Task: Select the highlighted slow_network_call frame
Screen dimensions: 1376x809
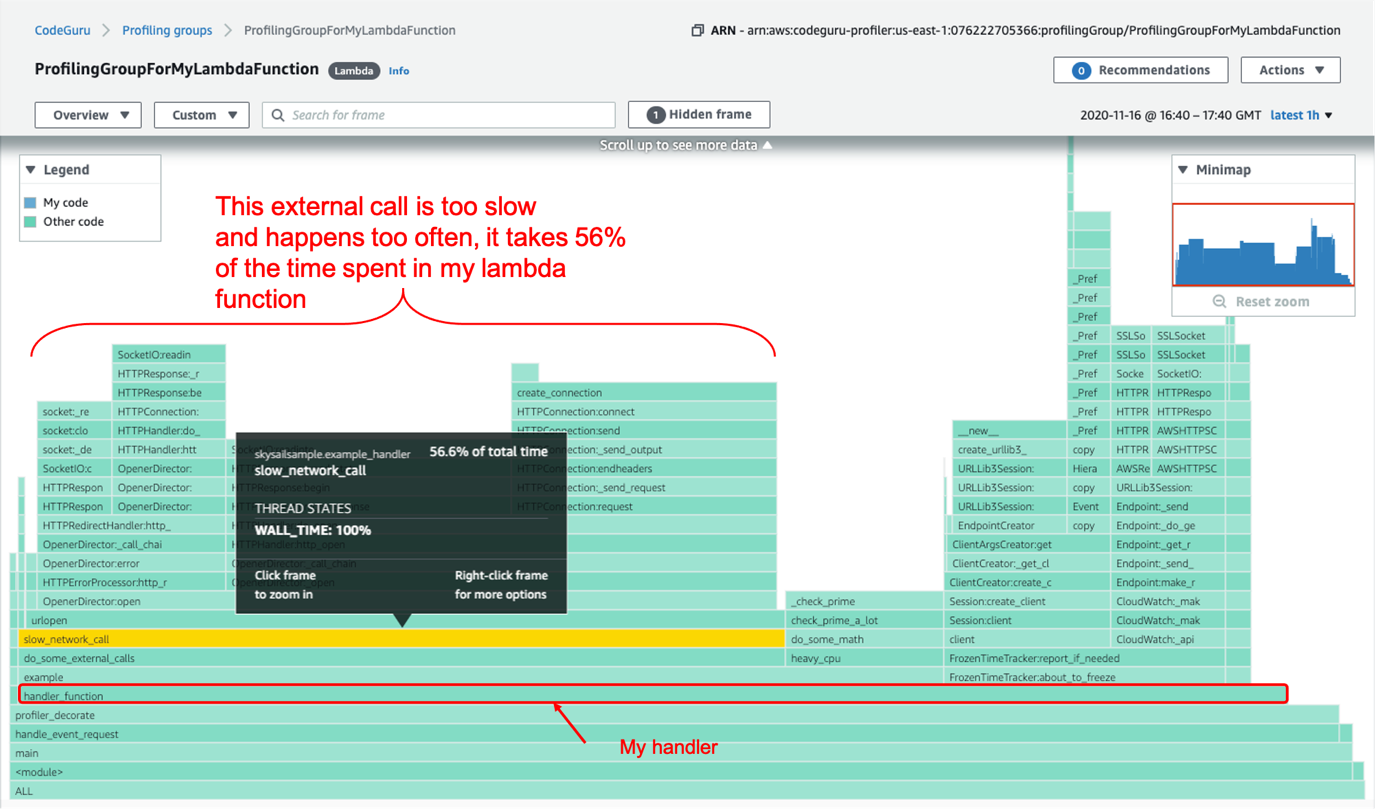Action: [120, 639]
